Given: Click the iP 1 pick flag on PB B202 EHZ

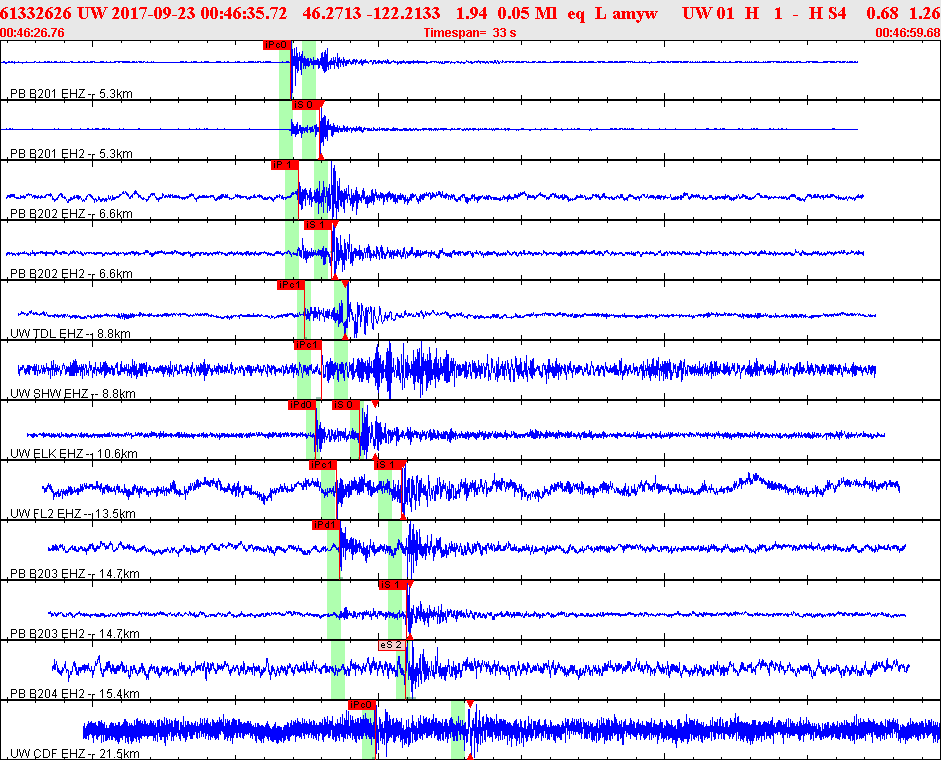Looking at the screenshot, I should [x=284, y=165].
